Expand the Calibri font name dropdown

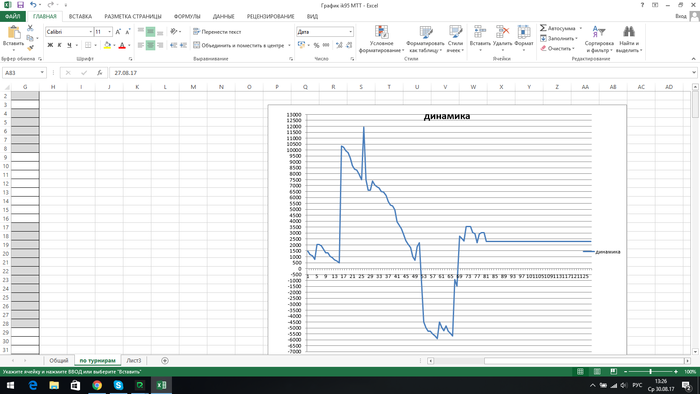coord(91,32)
